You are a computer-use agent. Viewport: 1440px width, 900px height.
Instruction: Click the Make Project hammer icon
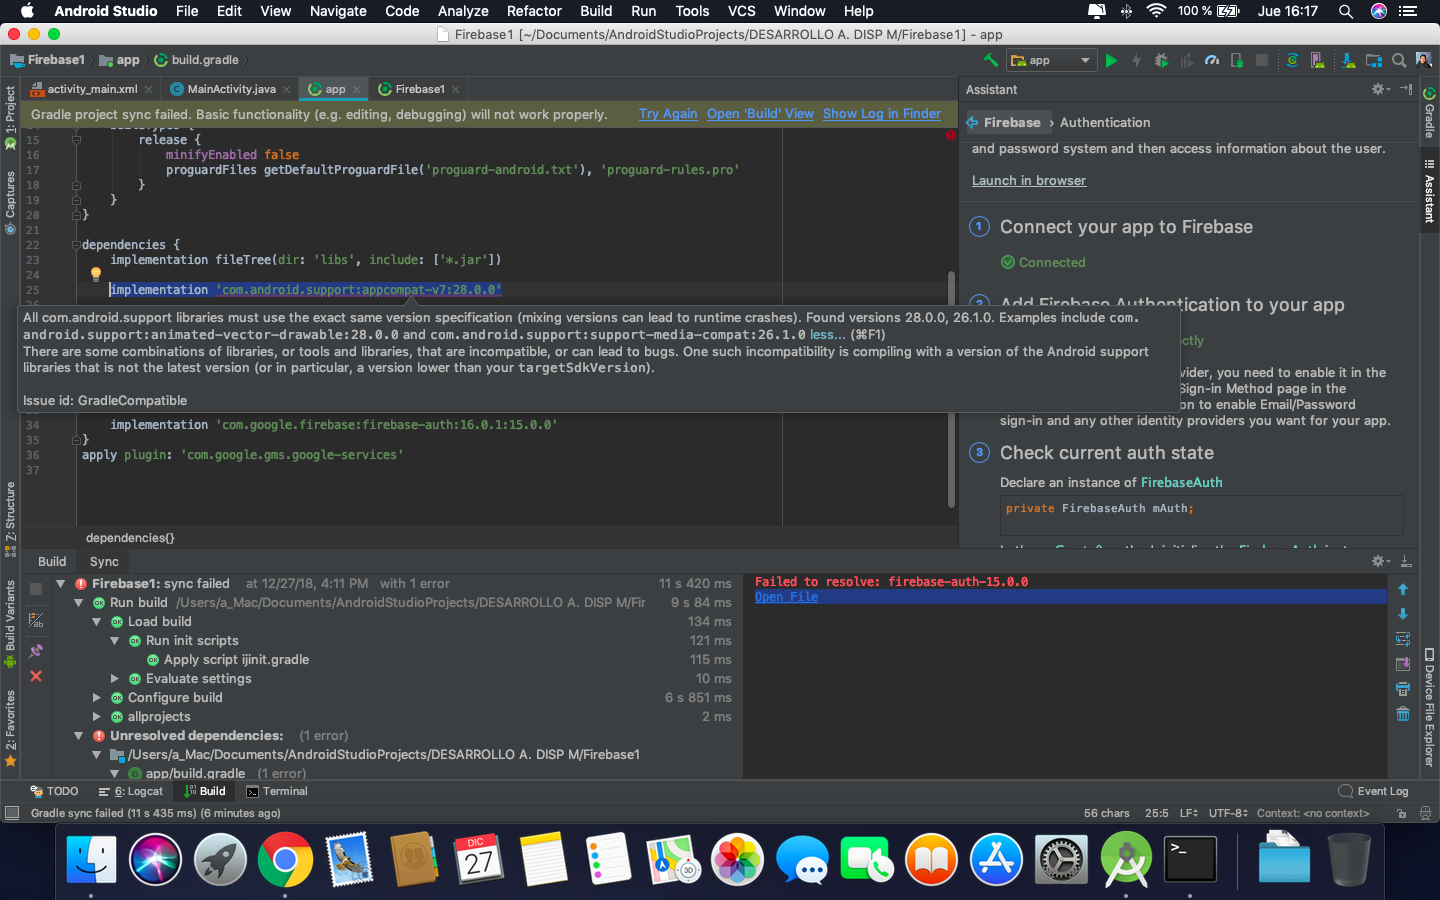pos(991,60)
